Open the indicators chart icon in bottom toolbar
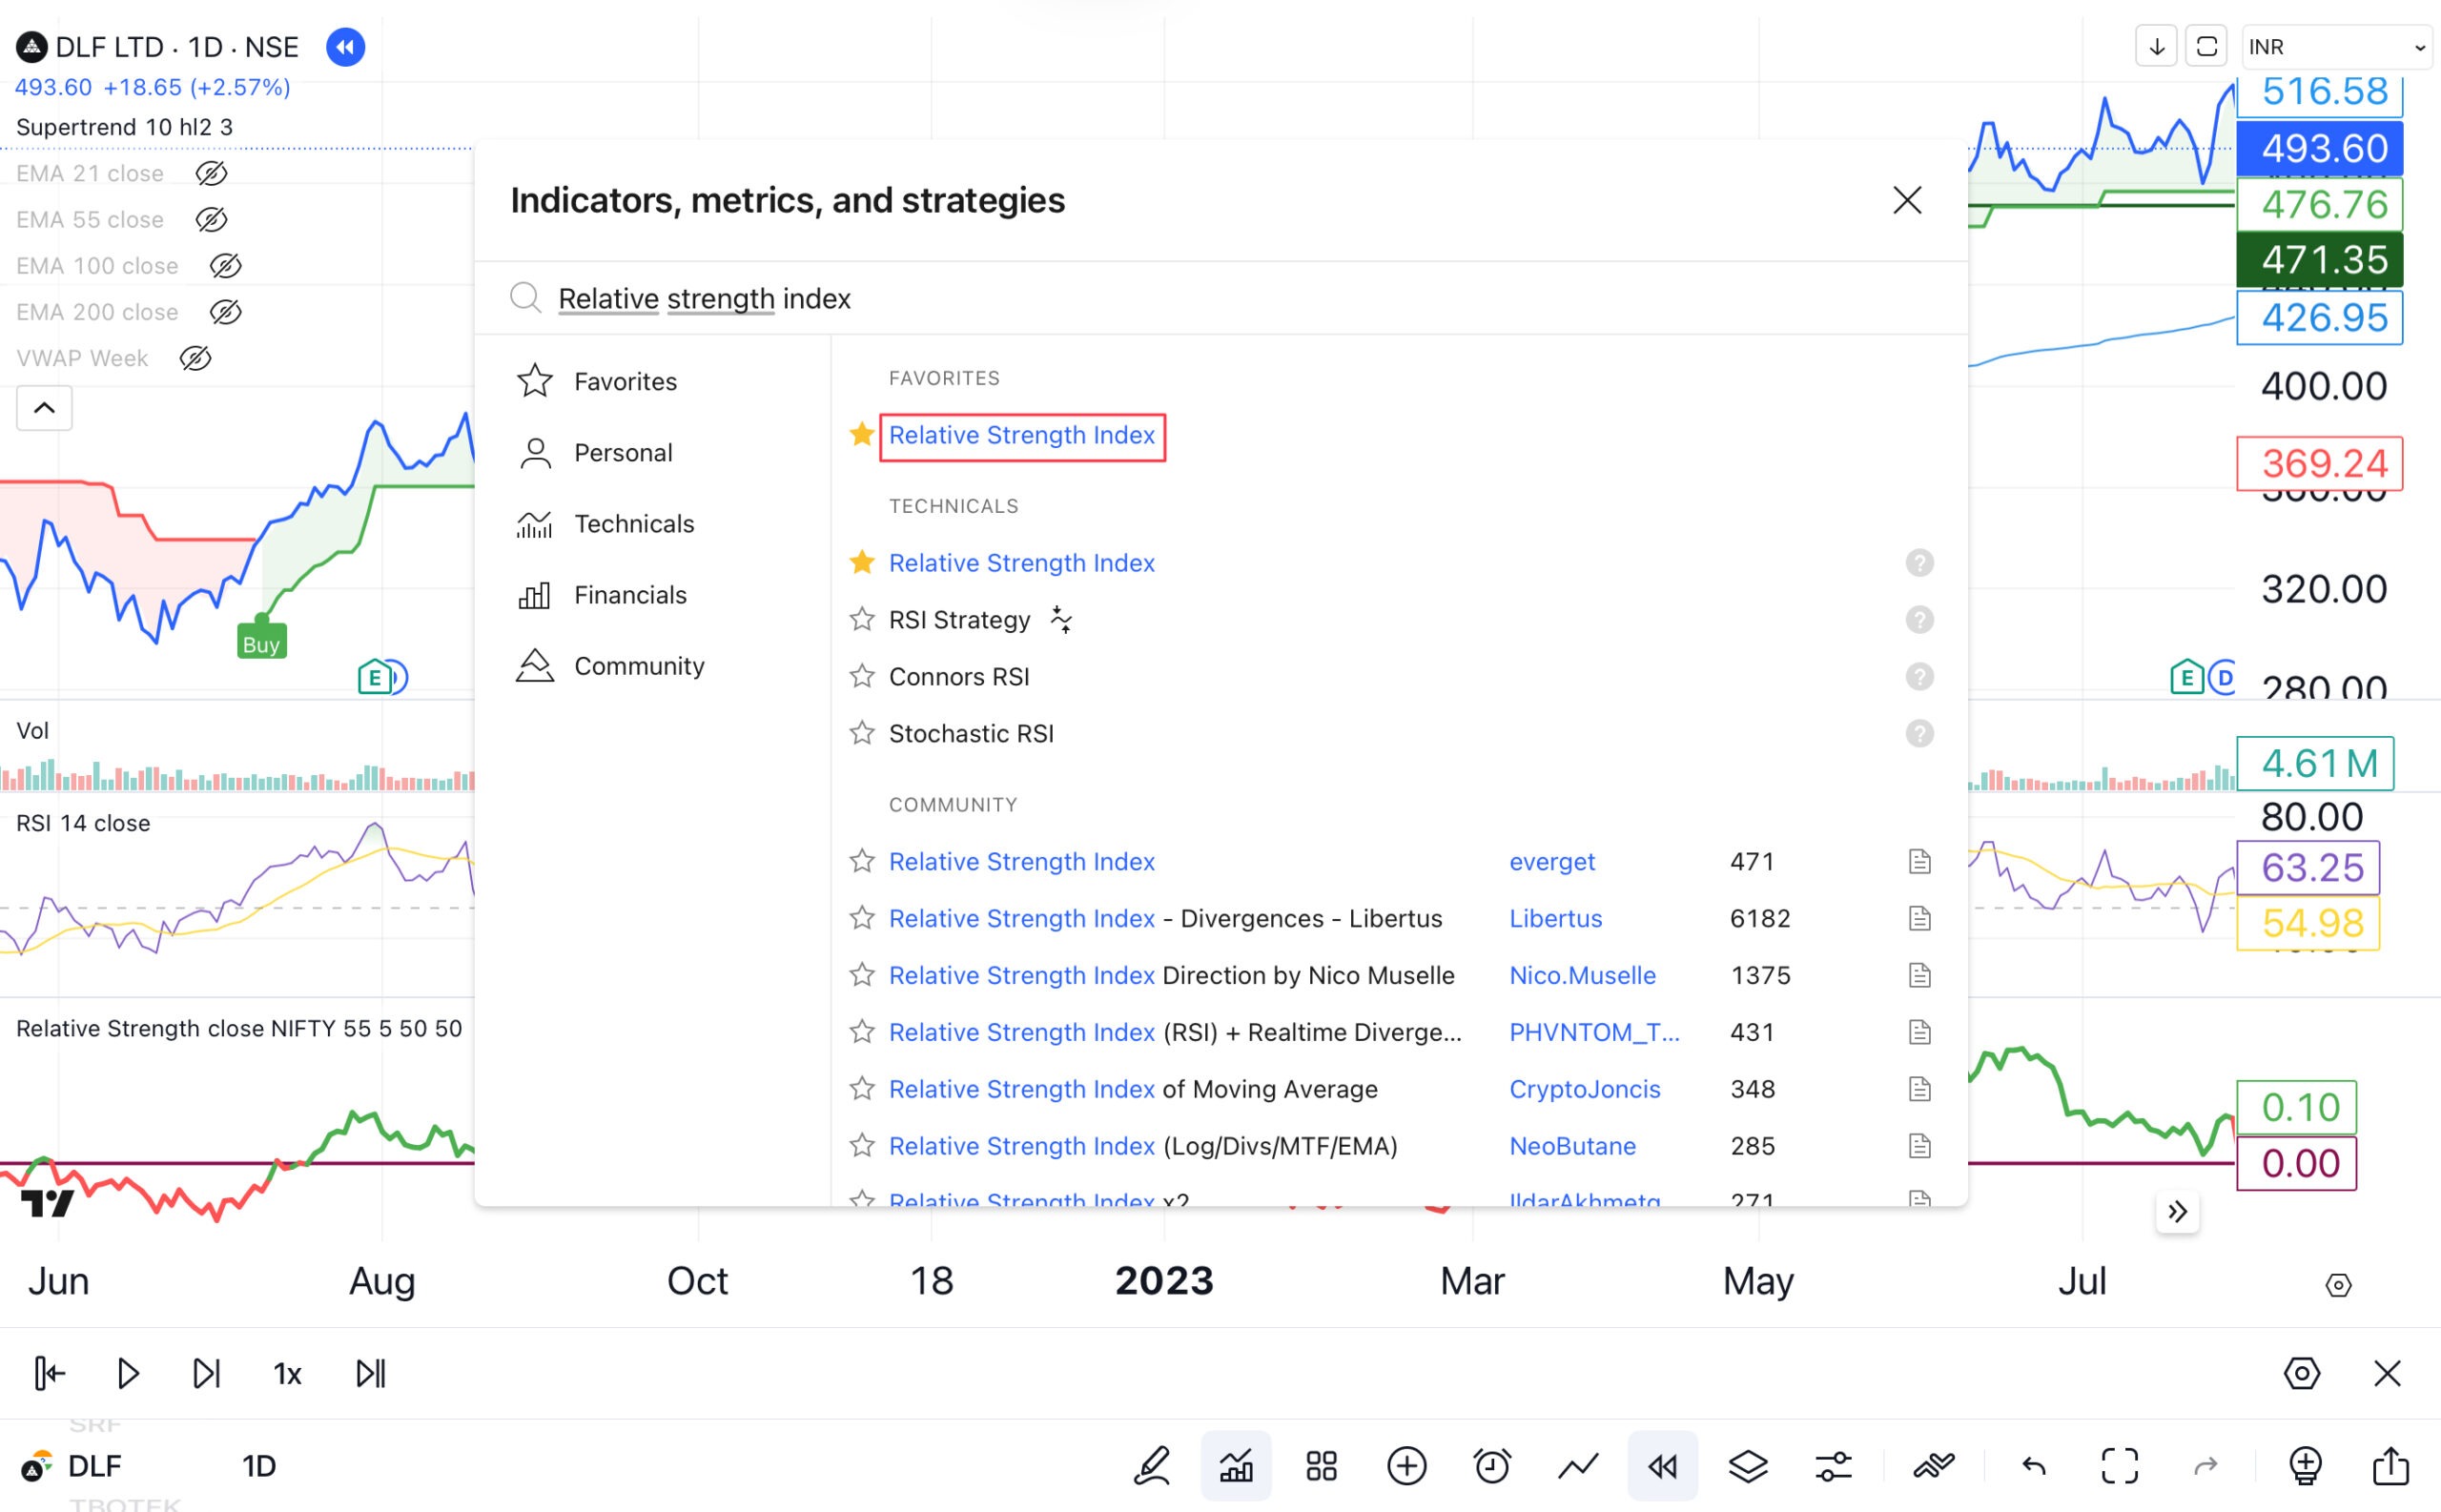Viewport: 2441px width, 1512px height. click(1236, 1466)
